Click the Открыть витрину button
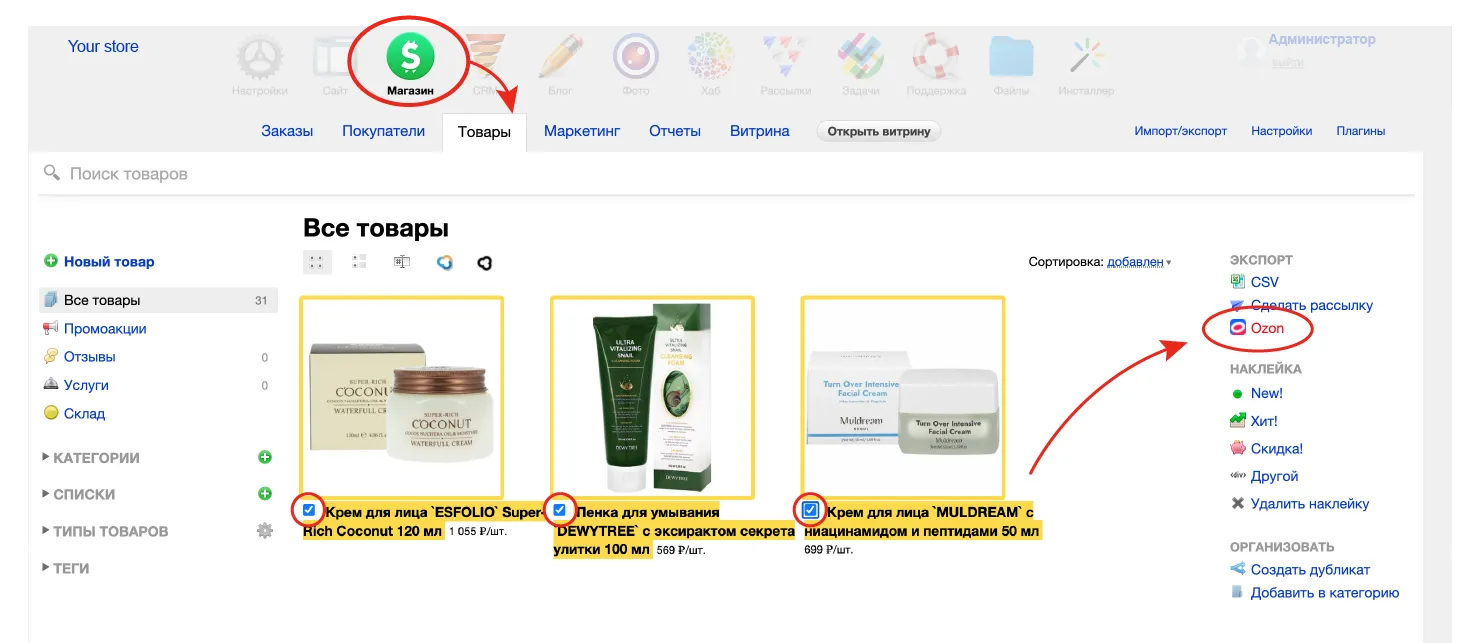The image size is (1475, 643). [878, 130]
